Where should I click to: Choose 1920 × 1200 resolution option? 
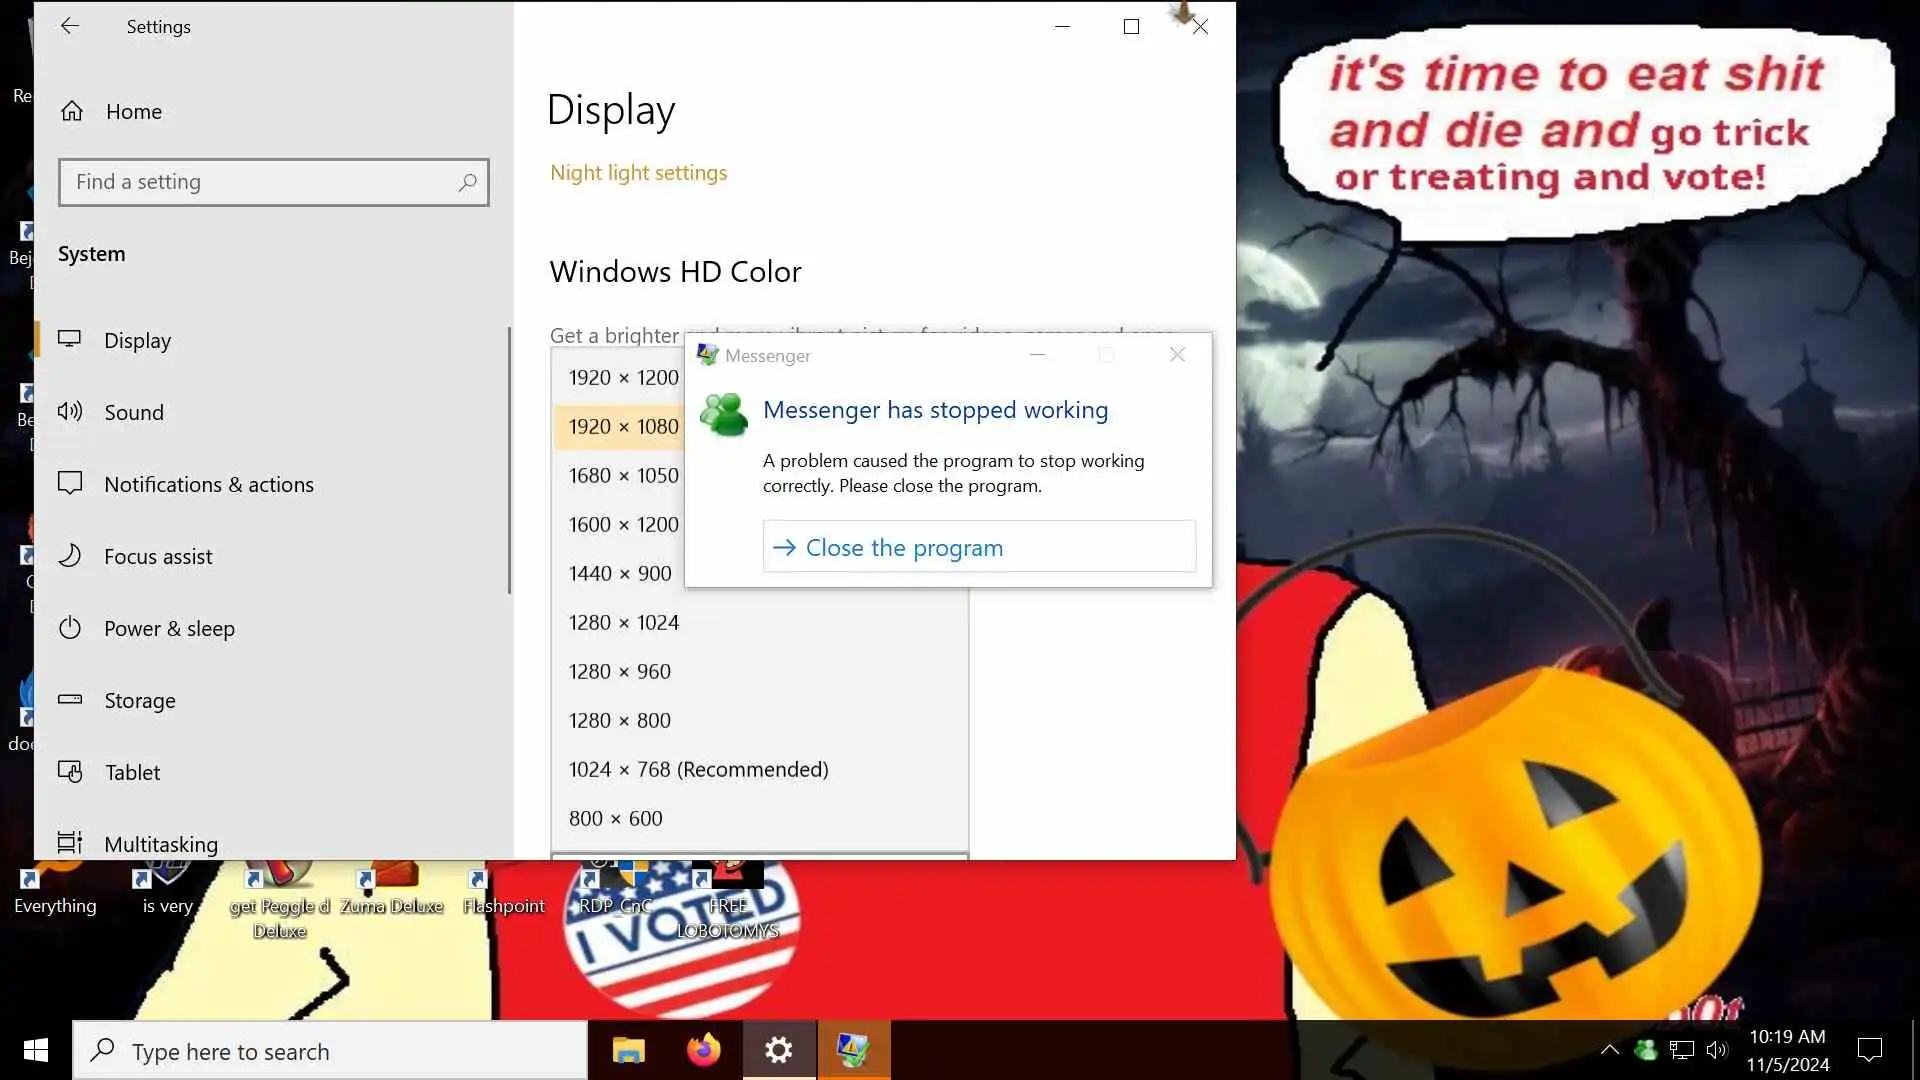coord(622,377)
